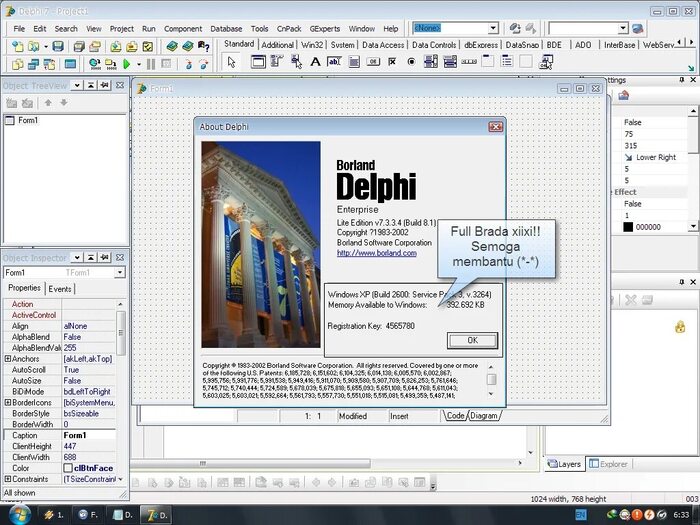Image resolution: width=700 pixels, height=525 pixels.
Task: Expand the Anchors property node
Action: [8, 359]
